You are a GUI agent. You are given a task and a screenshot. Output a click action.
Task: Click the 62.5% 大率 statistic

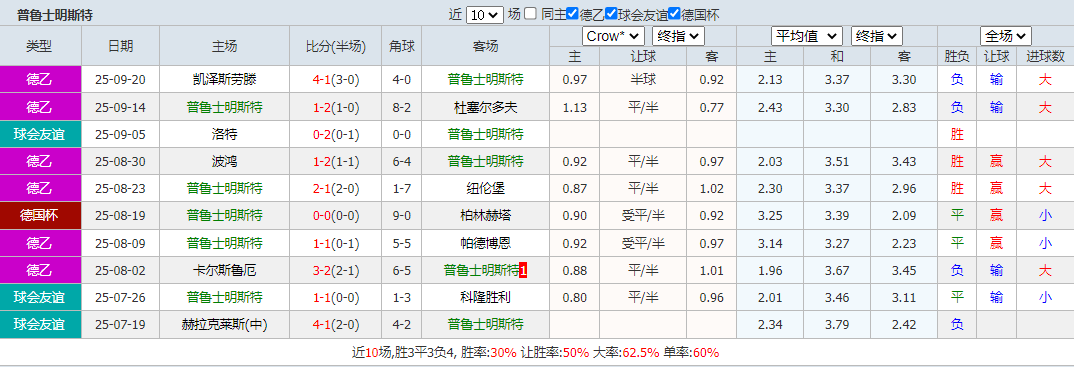[641, 353]
